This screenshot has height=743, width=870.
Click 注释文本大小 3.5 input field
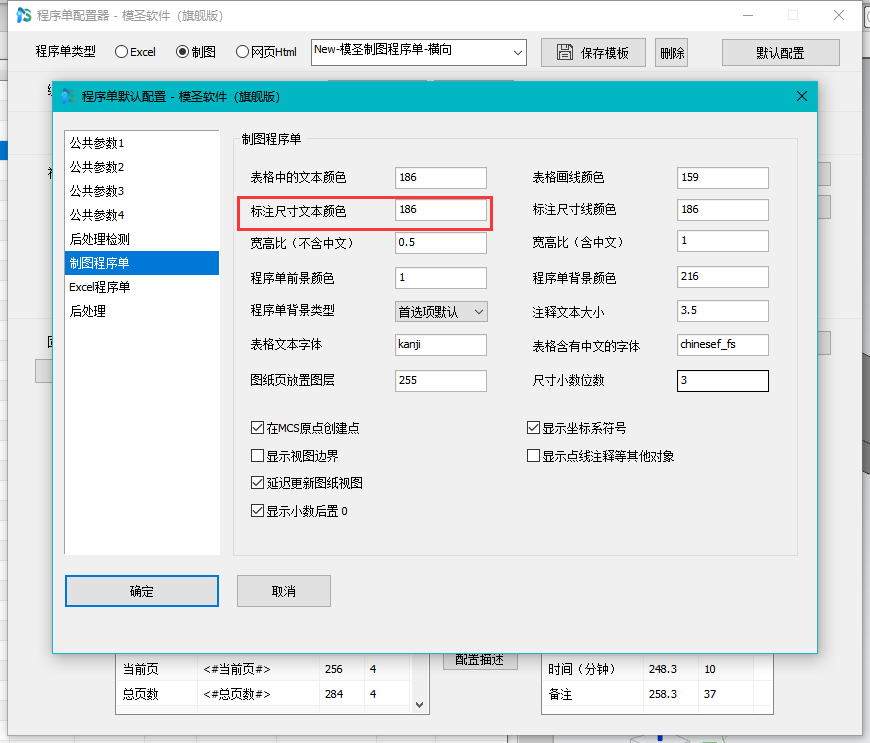pos(722,311)
